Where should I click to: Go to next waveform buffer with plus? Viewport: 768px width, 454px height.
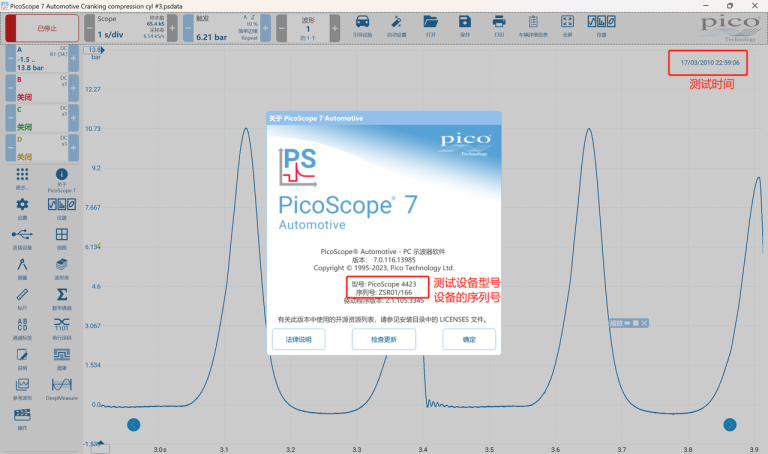[335, 28]
